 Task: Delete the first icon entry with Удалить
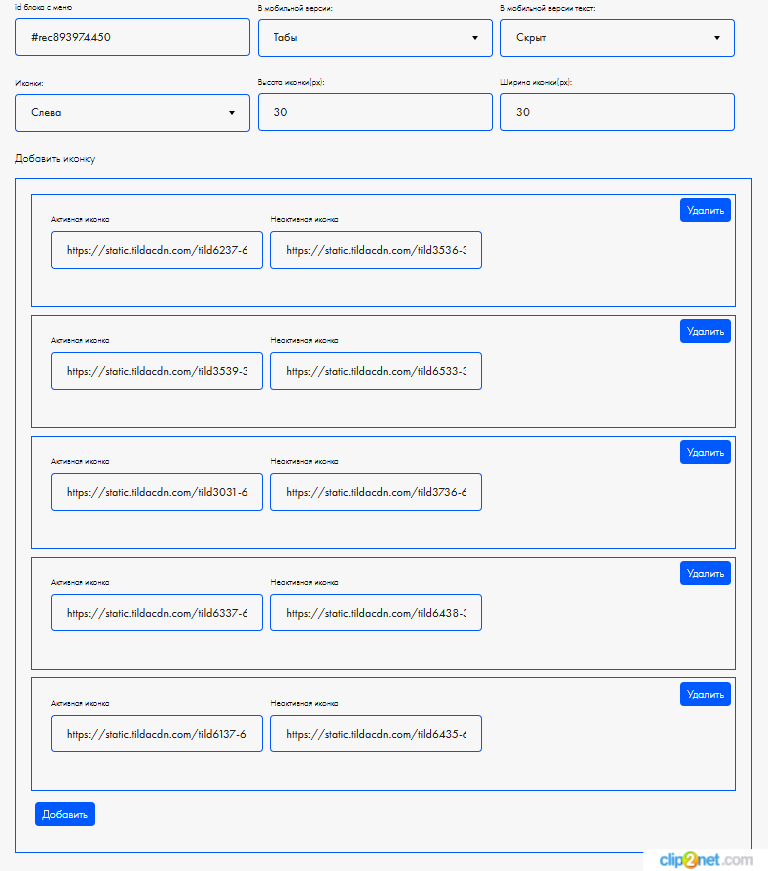(705, 210)
